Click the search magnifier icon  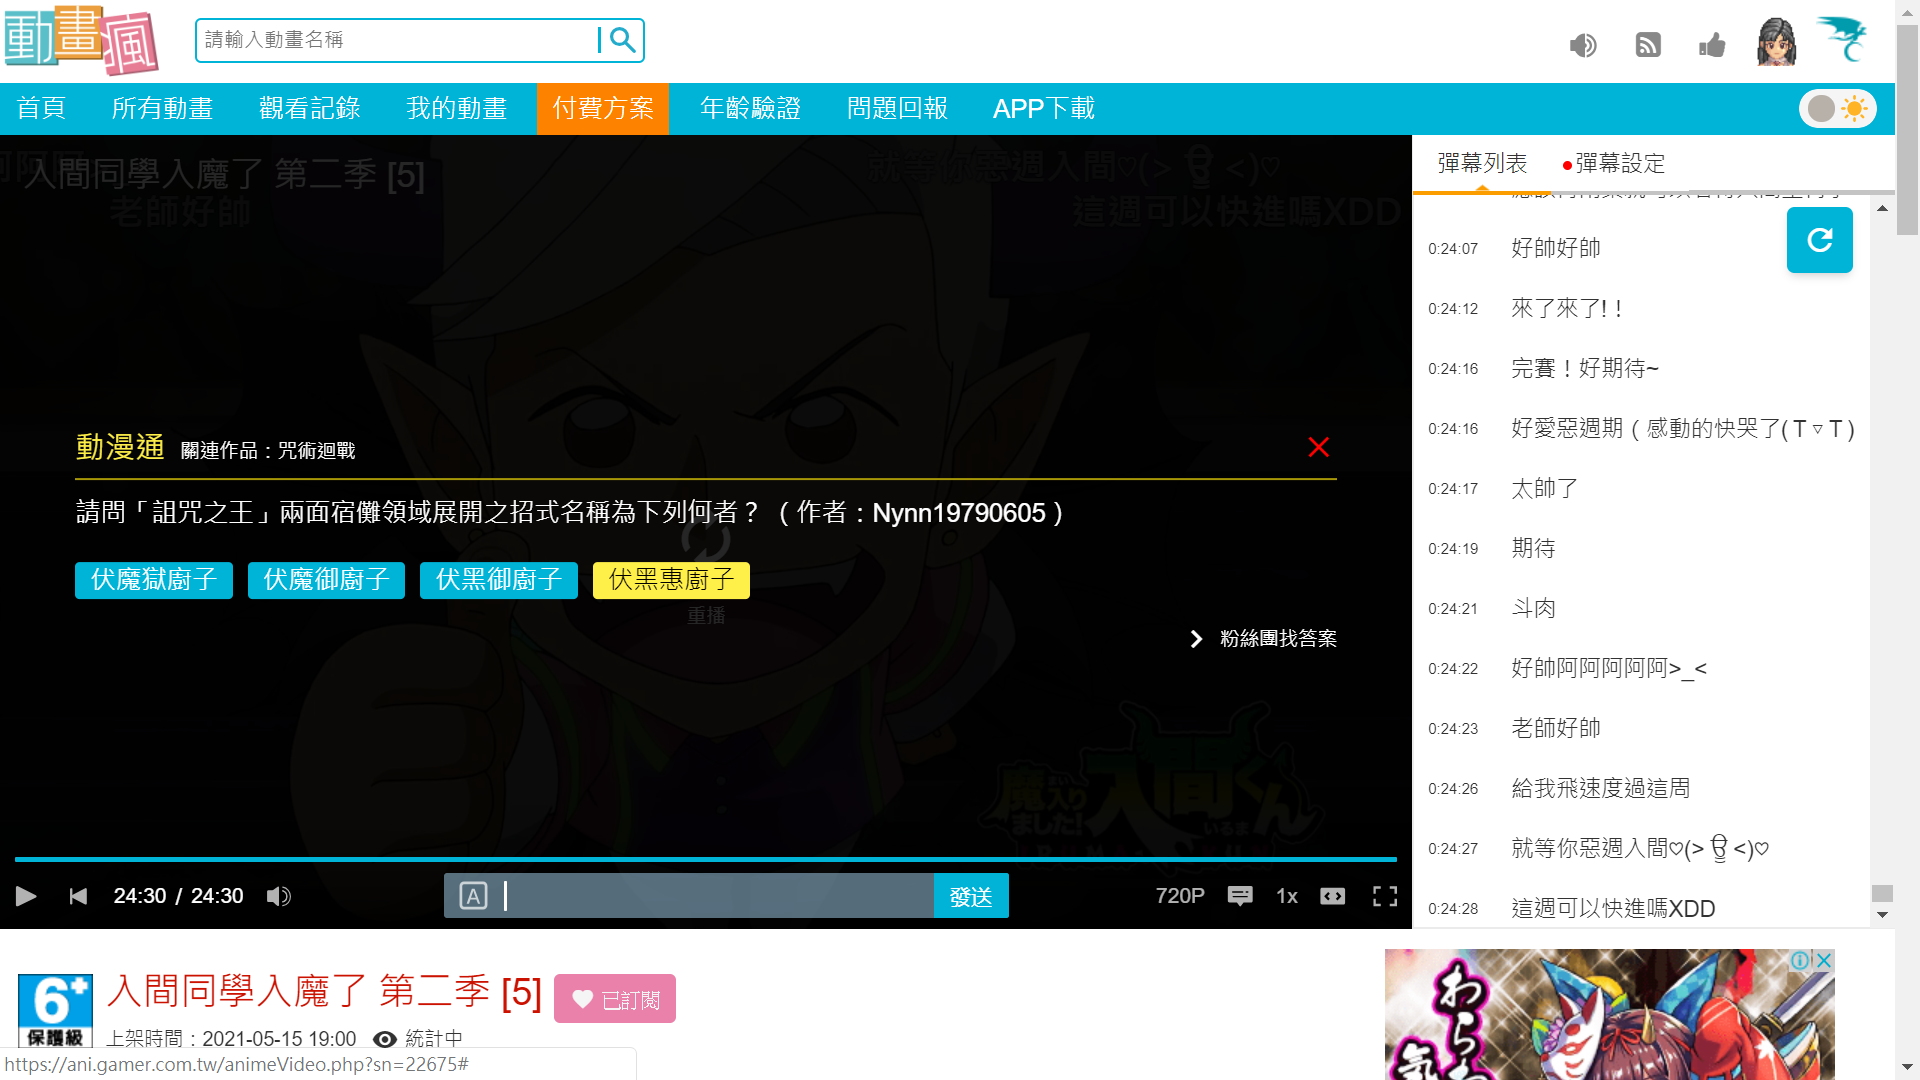622,40
